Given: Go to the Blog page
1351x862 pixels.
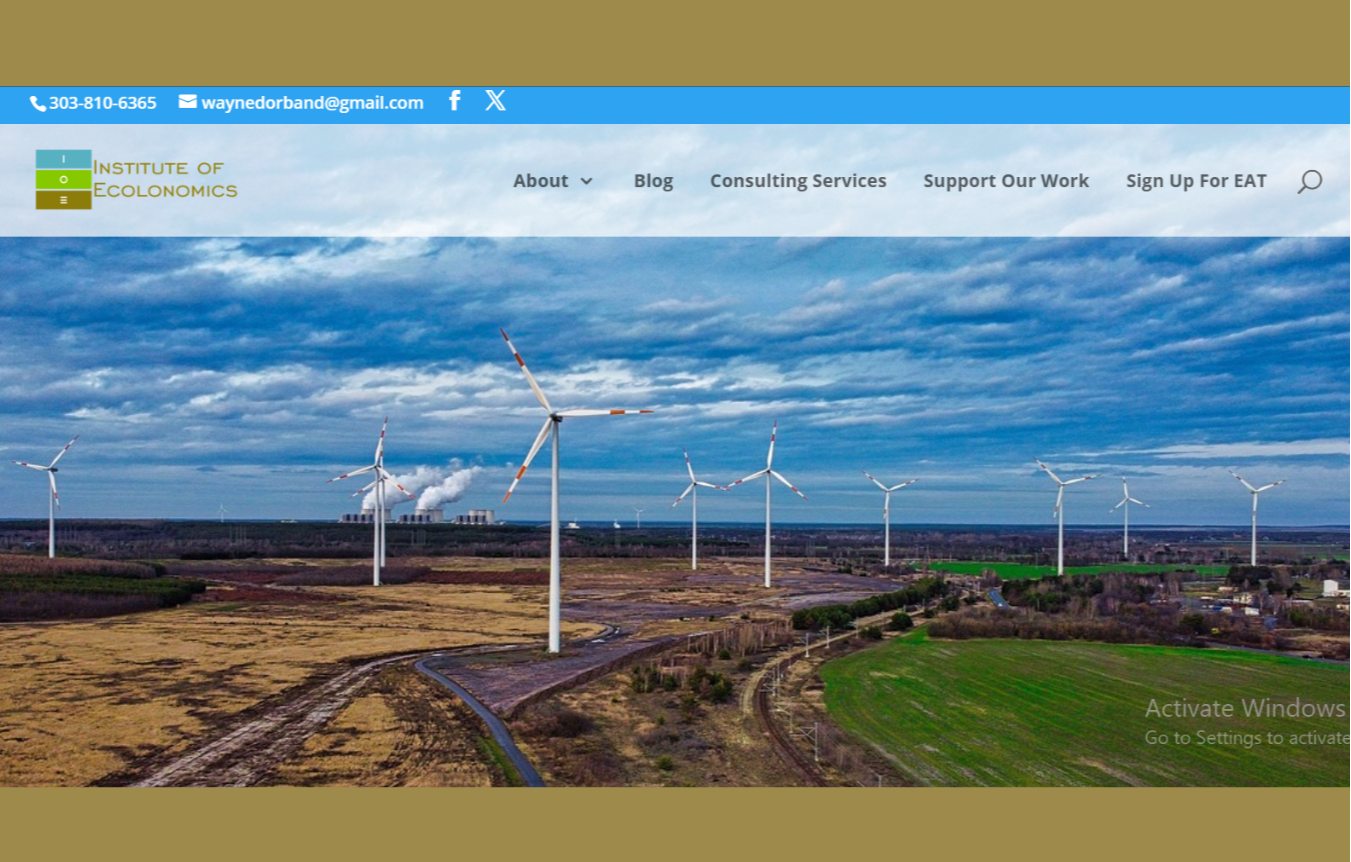Looking at the screenshot, I should point(653,181).
